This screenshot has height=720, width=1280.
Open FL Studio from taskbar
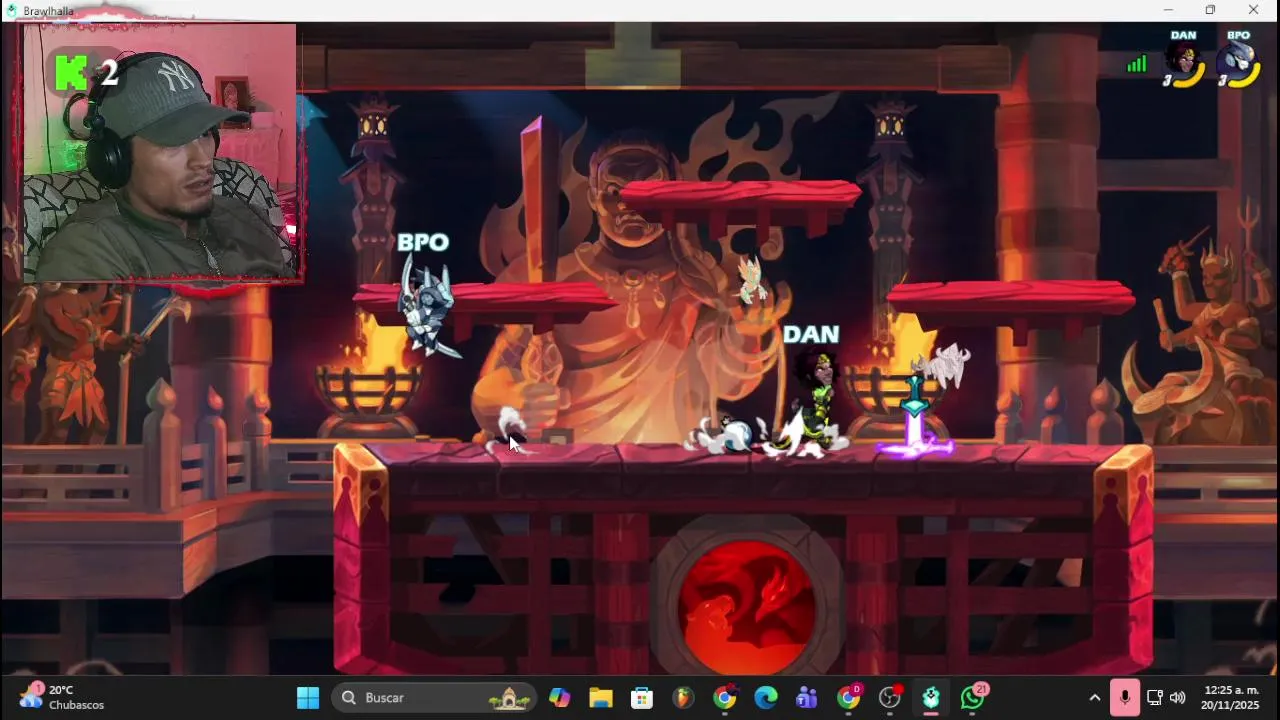tap(683, 698)
